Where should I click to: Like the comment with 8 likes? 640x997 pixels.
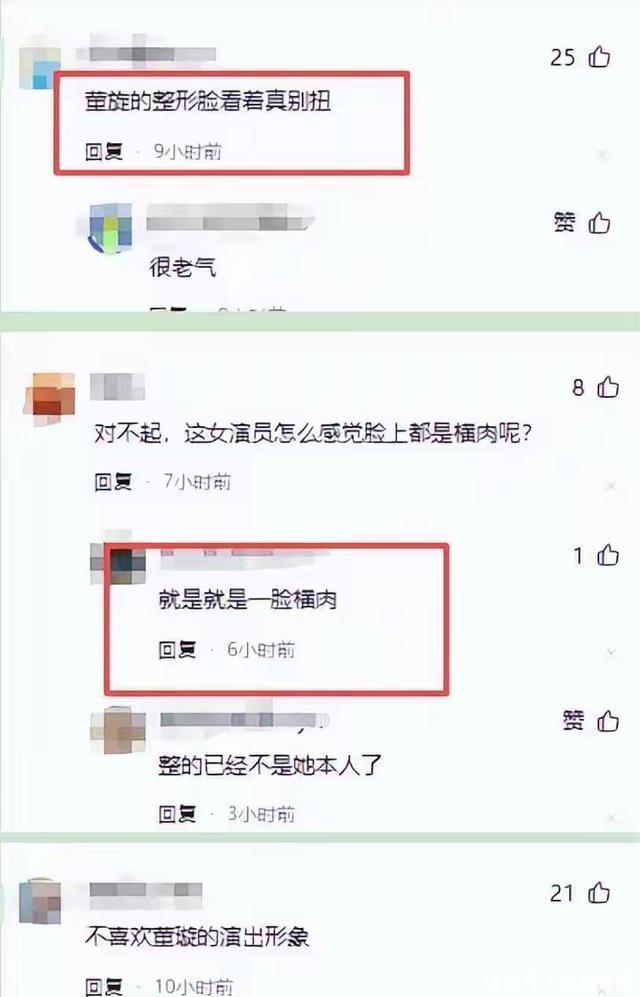pyautogui.click(x=608, y=387)
